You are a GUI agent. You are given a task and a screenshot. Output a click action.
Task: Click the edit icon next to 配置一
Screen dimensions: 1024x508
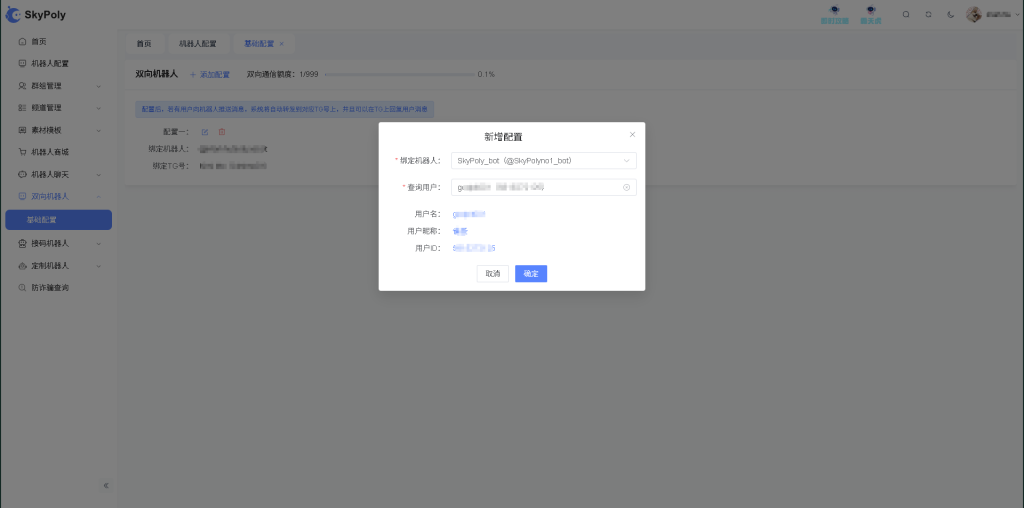(205, 132)
